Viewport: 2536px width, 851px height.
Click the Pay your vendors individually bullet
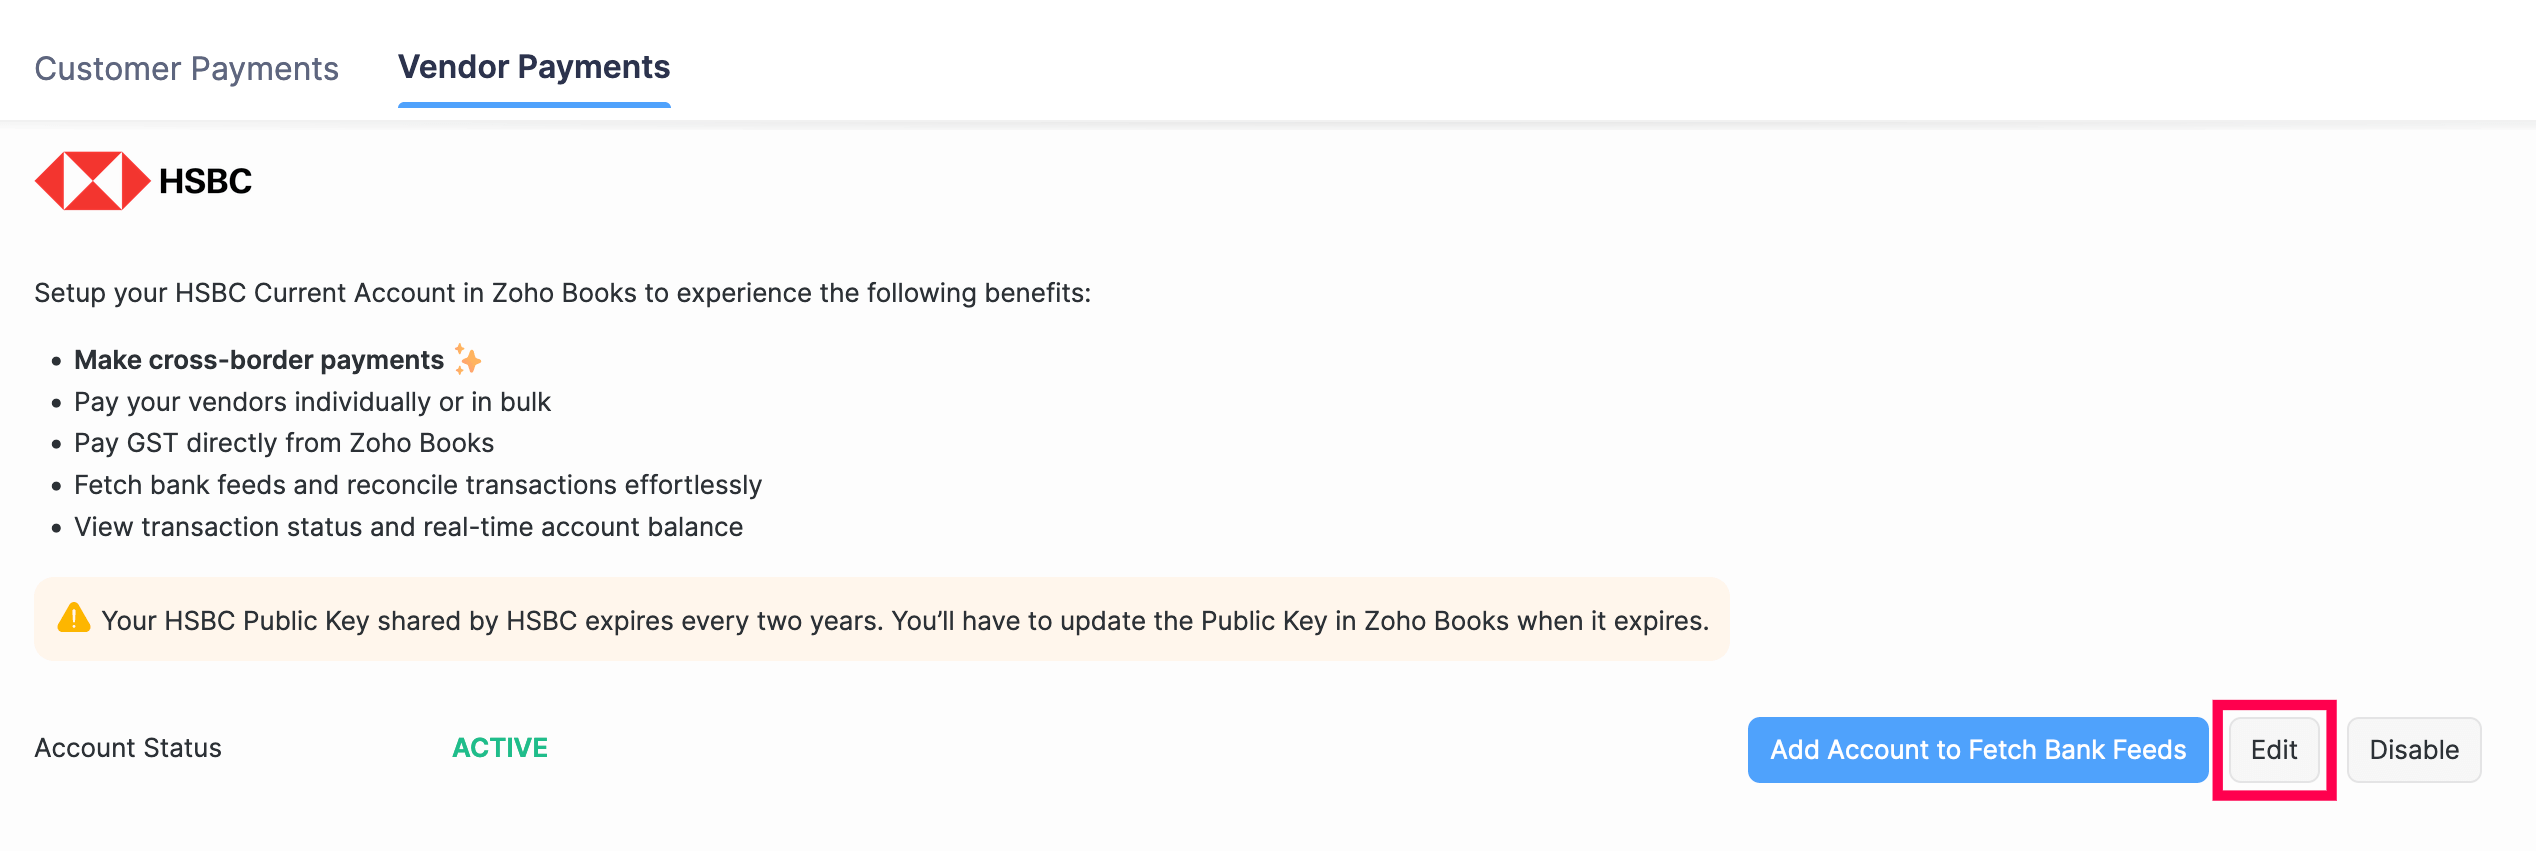click(x=312, y=402)
